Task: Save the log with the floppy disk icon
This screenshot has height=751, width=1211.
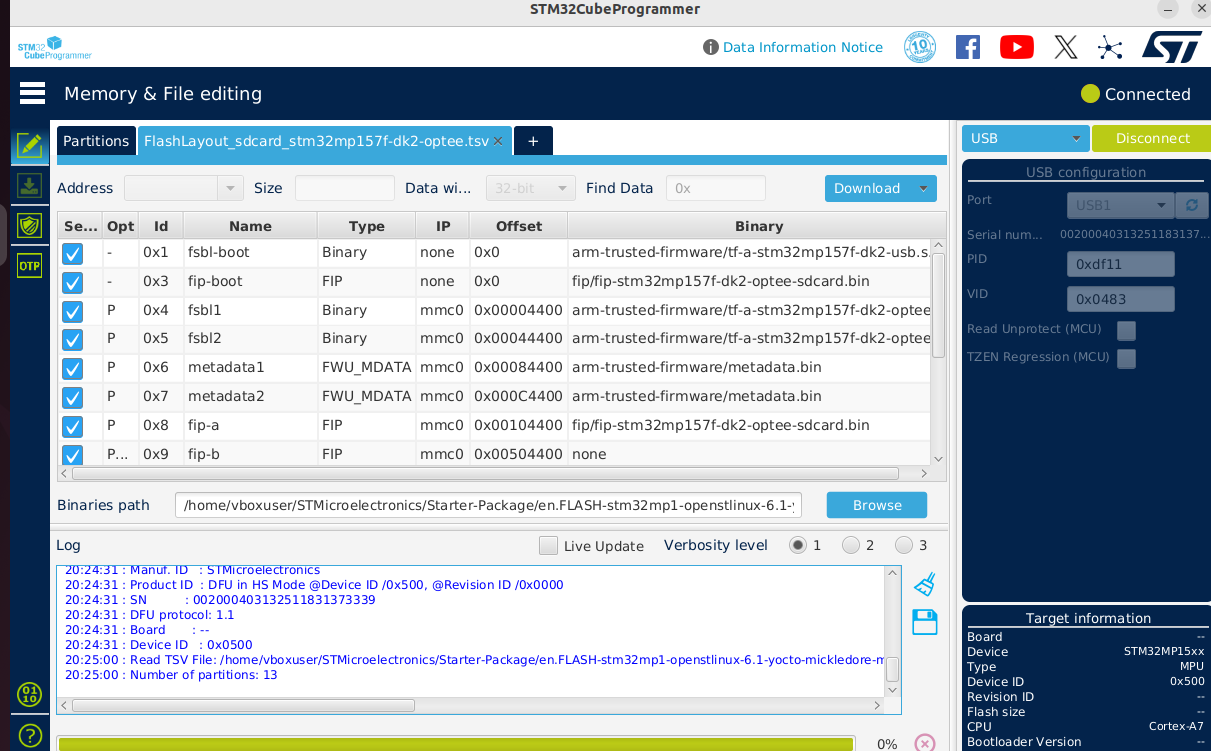Action: tap(923, 621)
